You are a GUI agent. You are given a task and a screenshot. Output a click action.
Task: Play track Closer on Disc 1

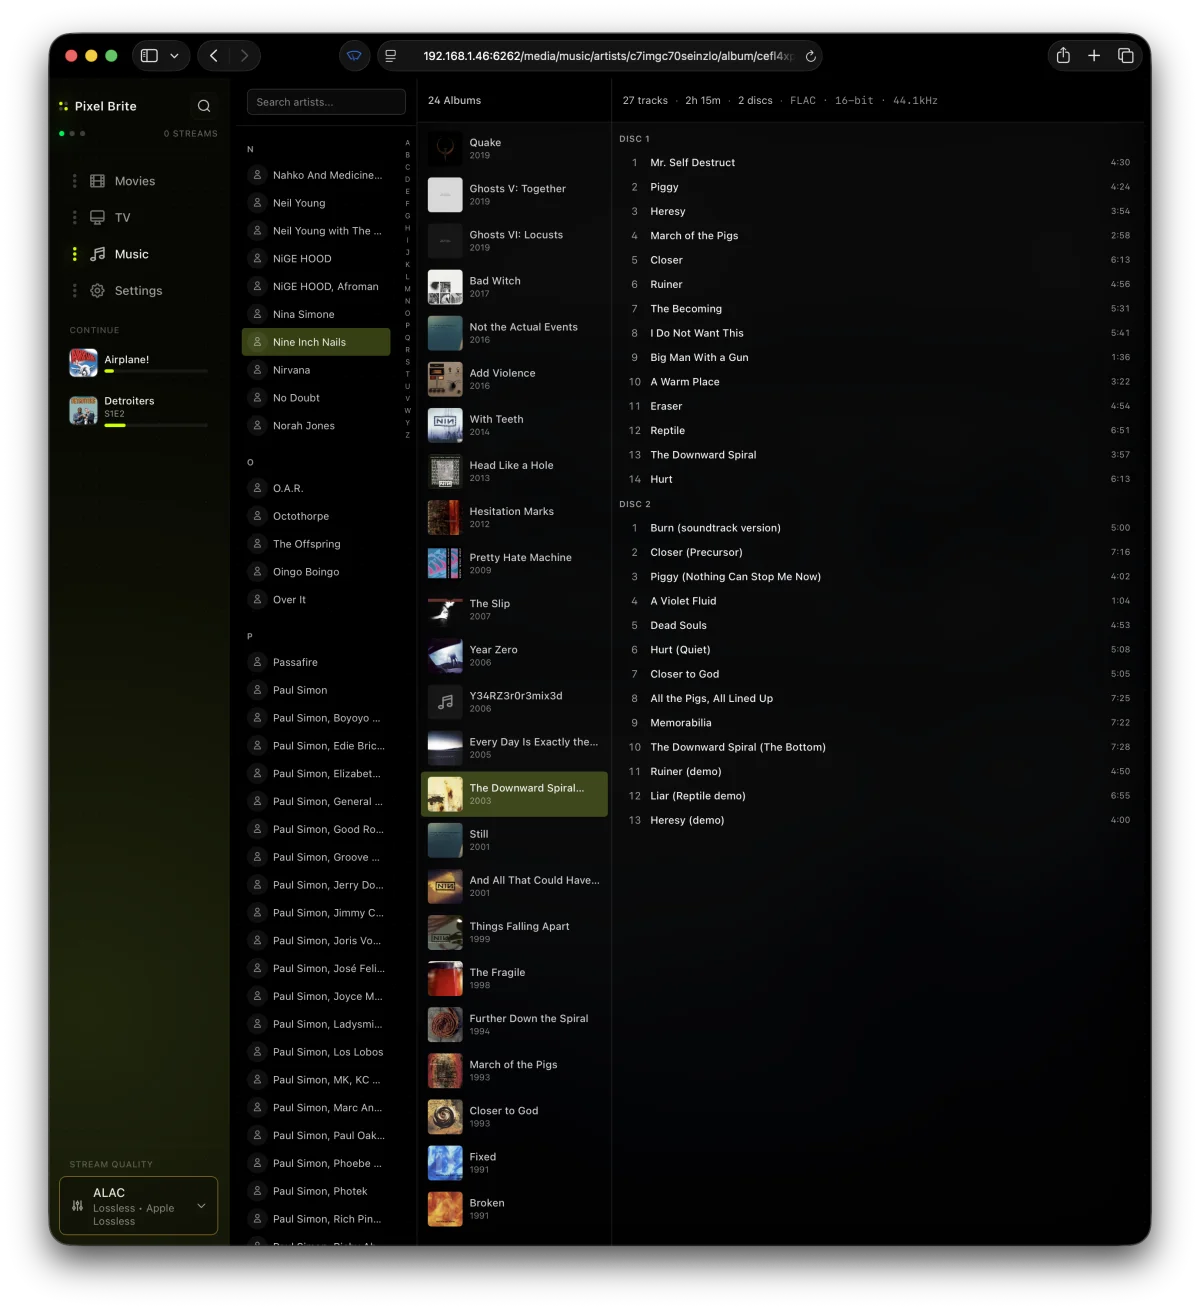878,260
